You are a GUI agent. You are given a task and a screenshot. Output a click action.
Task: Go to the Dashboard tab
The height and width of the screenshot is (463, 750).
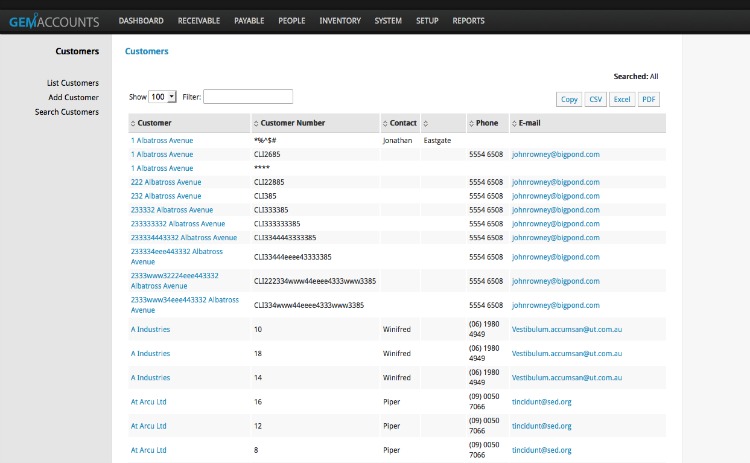point(140,20)
